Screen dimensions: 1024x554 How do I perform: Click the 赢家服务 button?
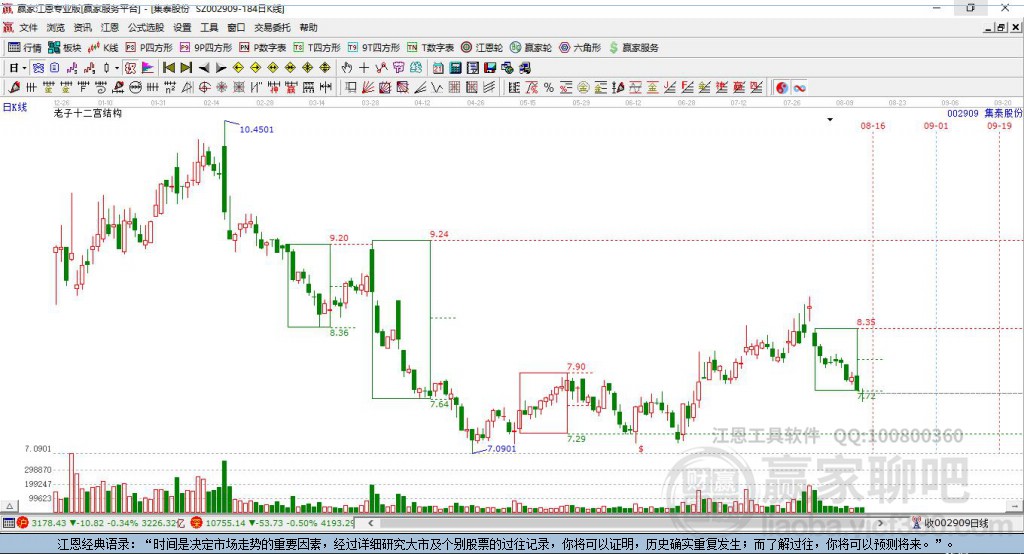point(633,48)
